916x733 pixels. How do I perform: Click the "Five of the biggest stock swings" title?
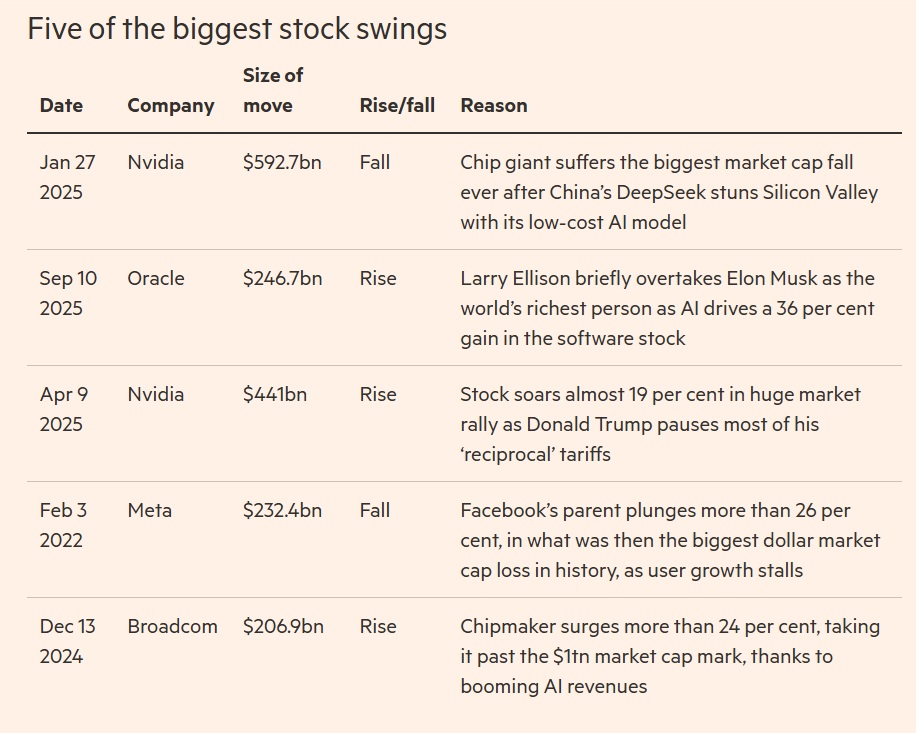tap(237, 29)
